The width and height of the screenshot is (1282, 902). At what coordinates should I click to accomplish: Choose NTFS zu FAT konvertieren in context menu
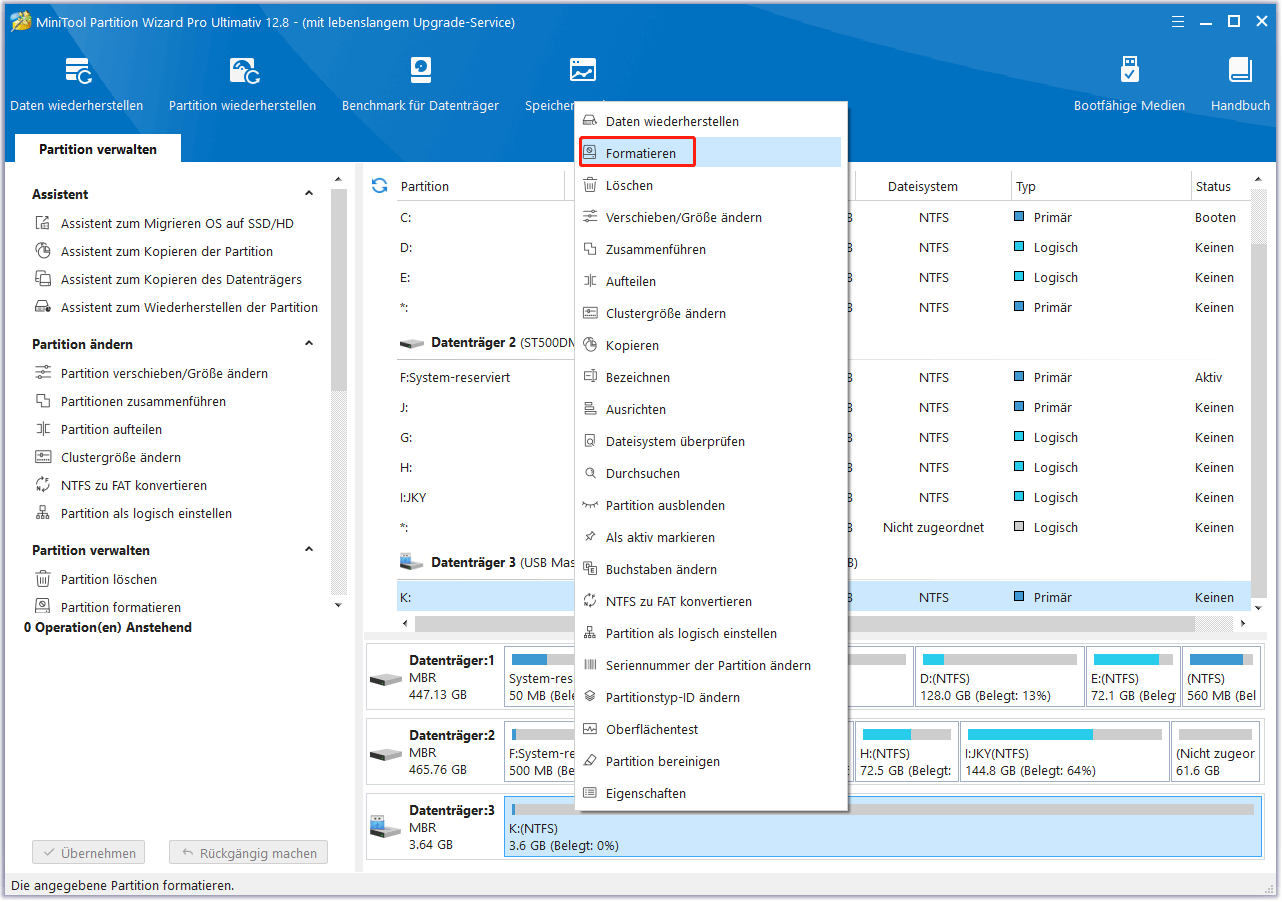tap(710, 601)
